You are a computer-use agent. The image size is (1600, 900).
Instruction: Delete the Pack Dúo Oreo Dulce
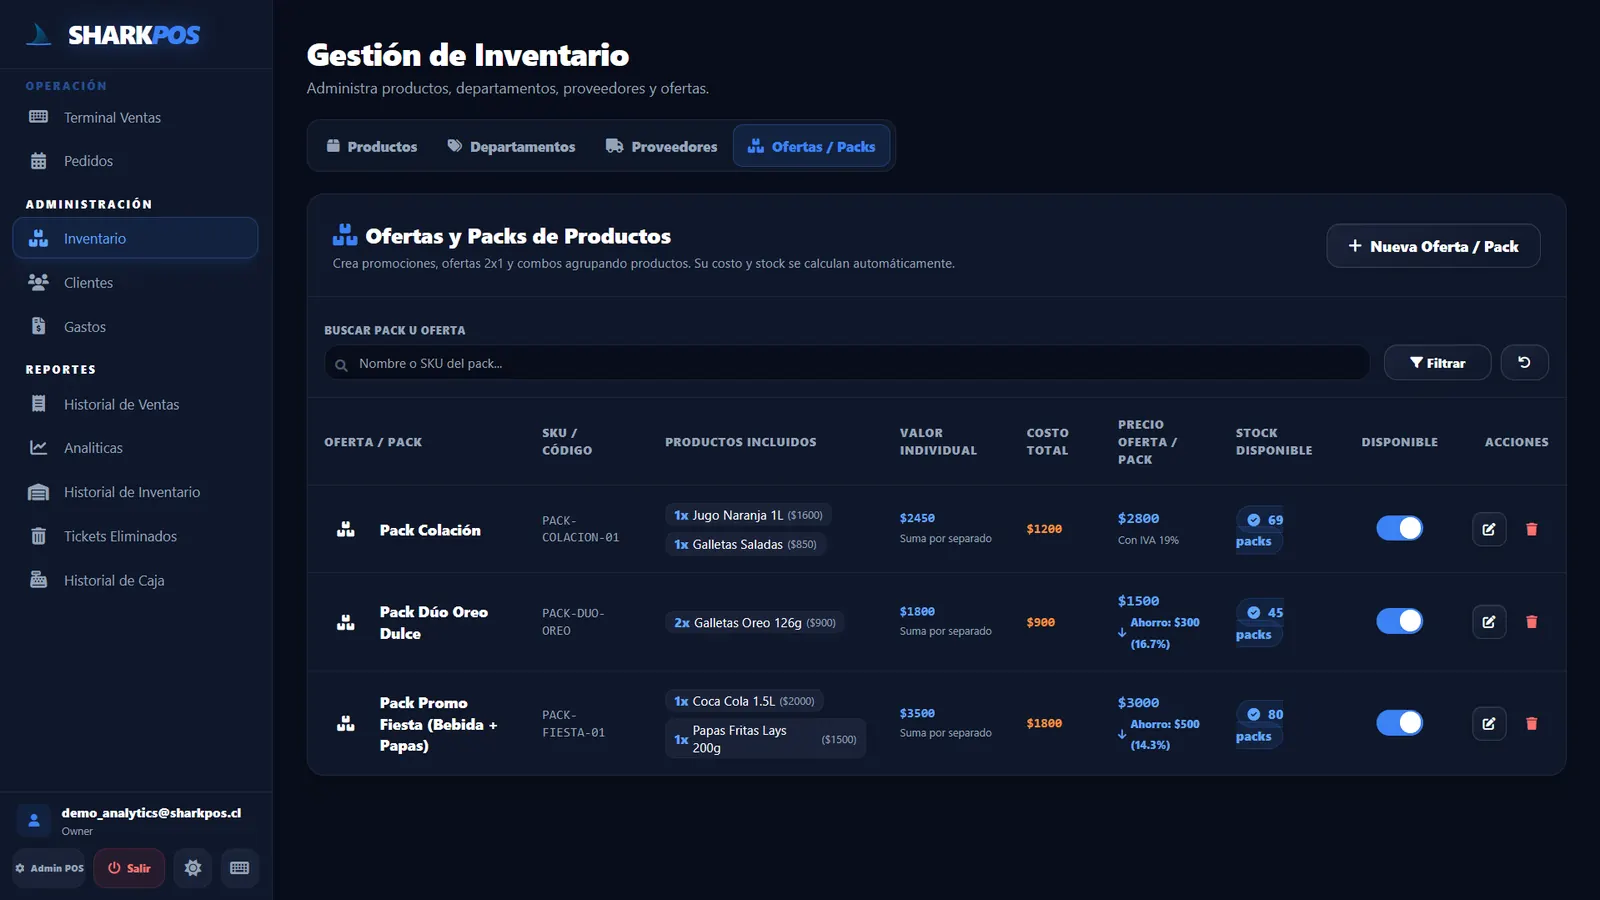[1531, 622]
